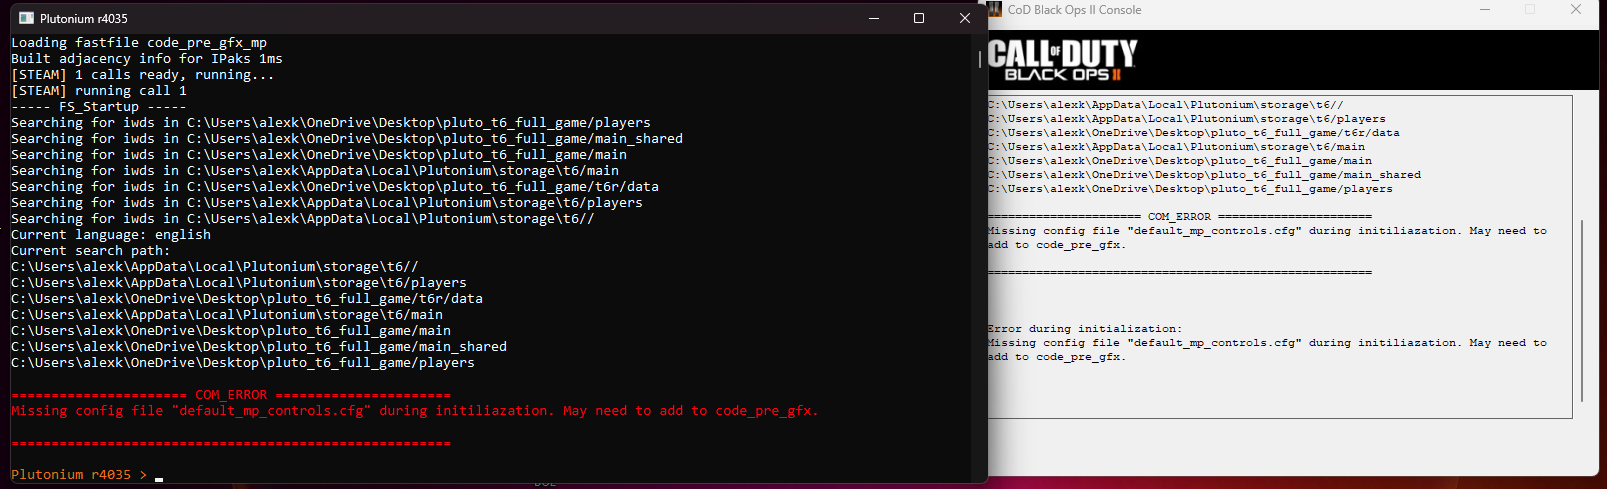Click Plutonium search path line ending storage\t6//
This screenshot has height=489, width=1607.
point(215,267)
